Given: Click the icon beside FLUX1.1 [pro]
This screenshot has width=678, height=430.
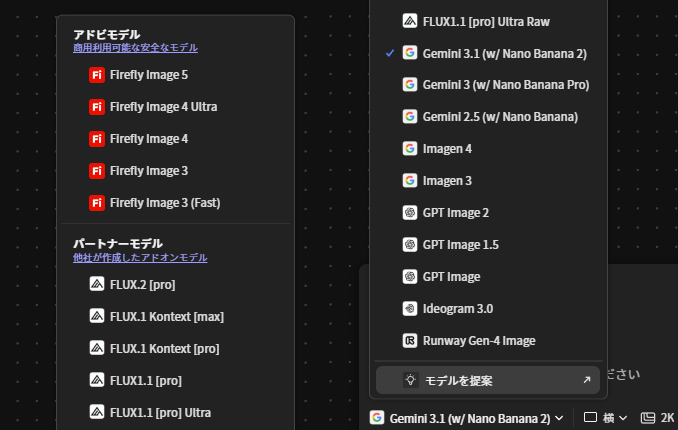Looking at the screenshot, I should tap(97, 380).
